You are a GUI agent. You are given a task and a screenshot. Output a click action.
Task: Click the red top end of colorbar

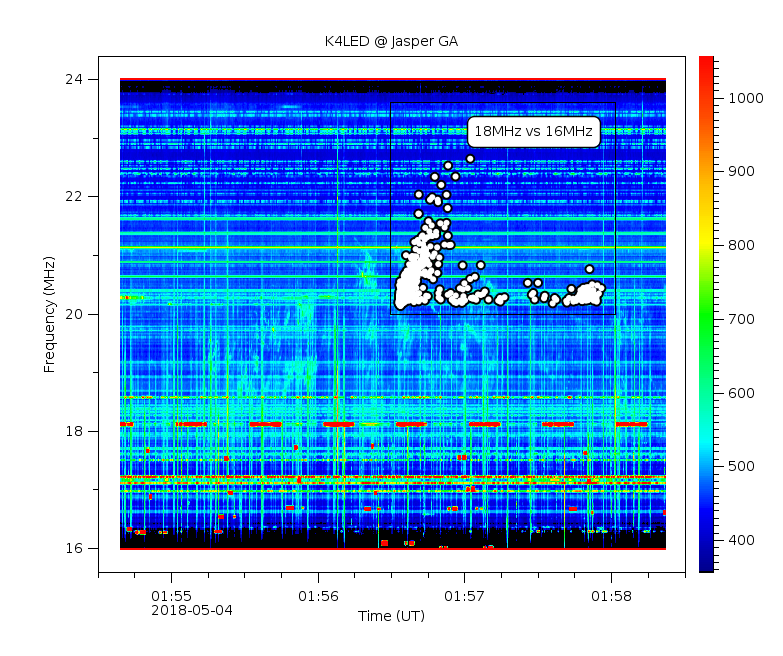(706, 62)
